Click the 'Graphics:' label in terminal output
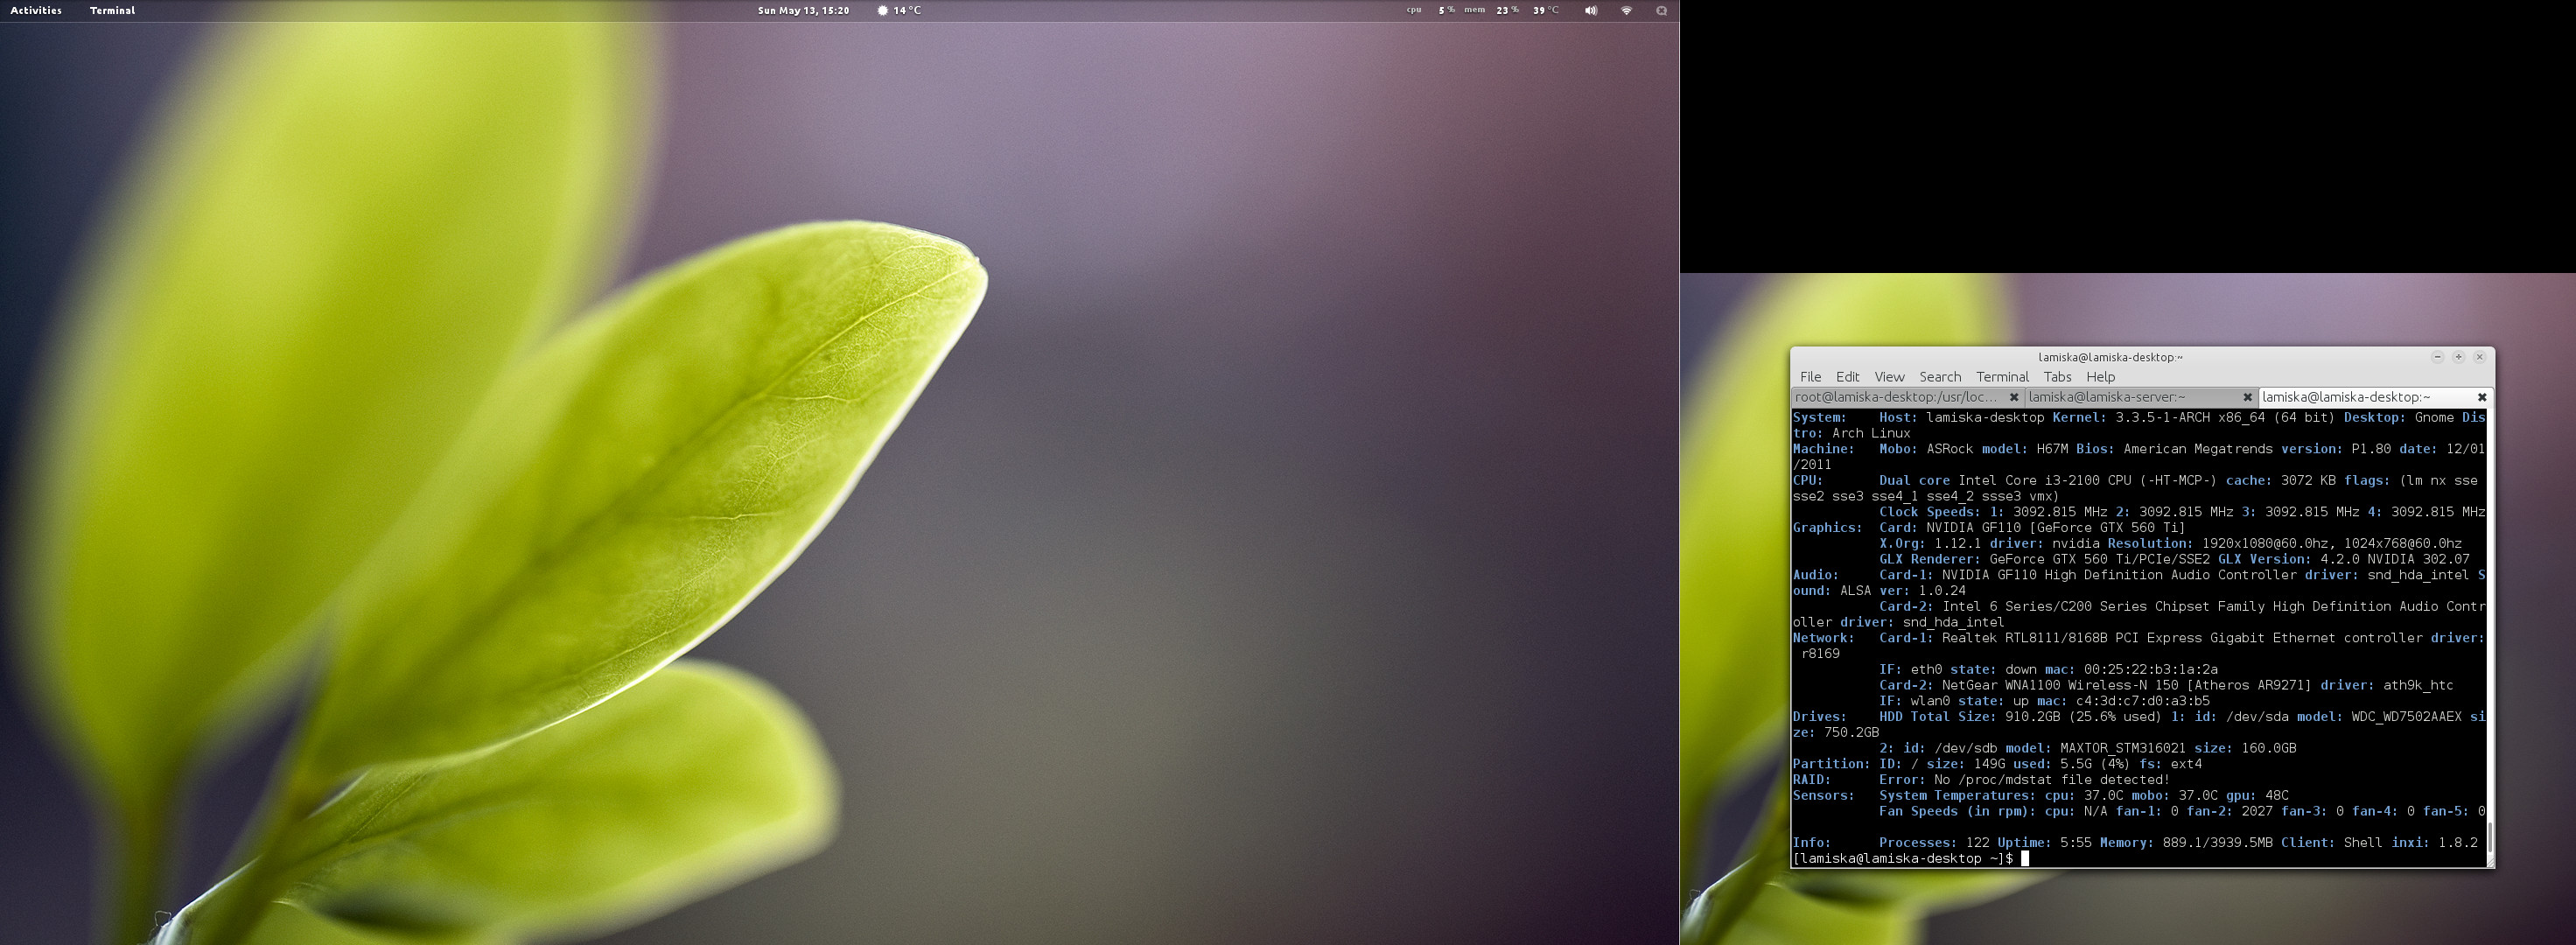Screen dimensions: 2576x945 coord(1827,528)
